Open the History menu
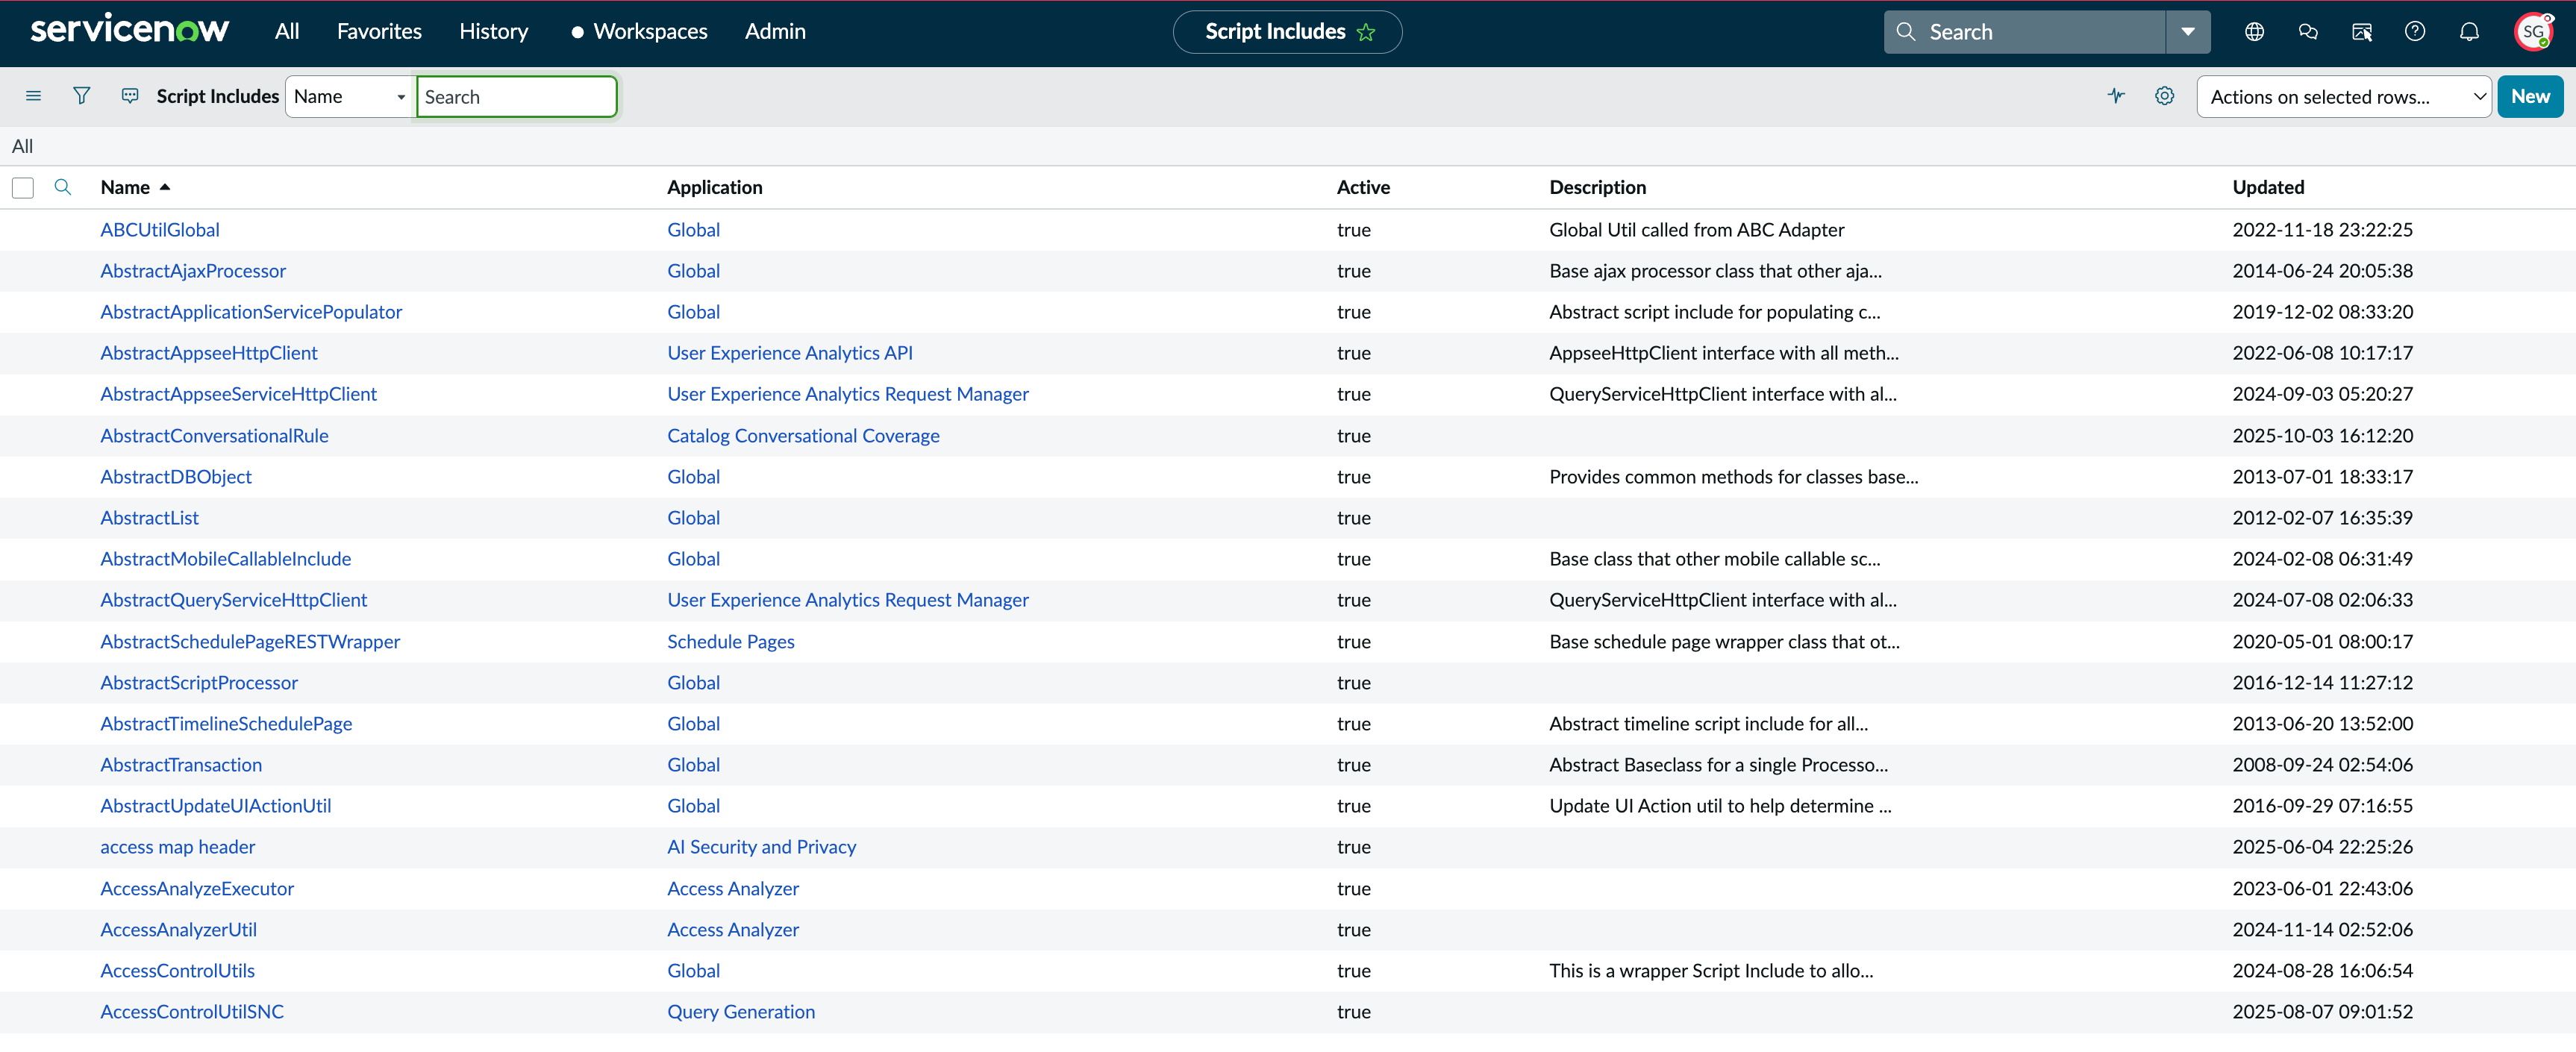Viewport: 2576px width, 1052px height. (493, 32)
